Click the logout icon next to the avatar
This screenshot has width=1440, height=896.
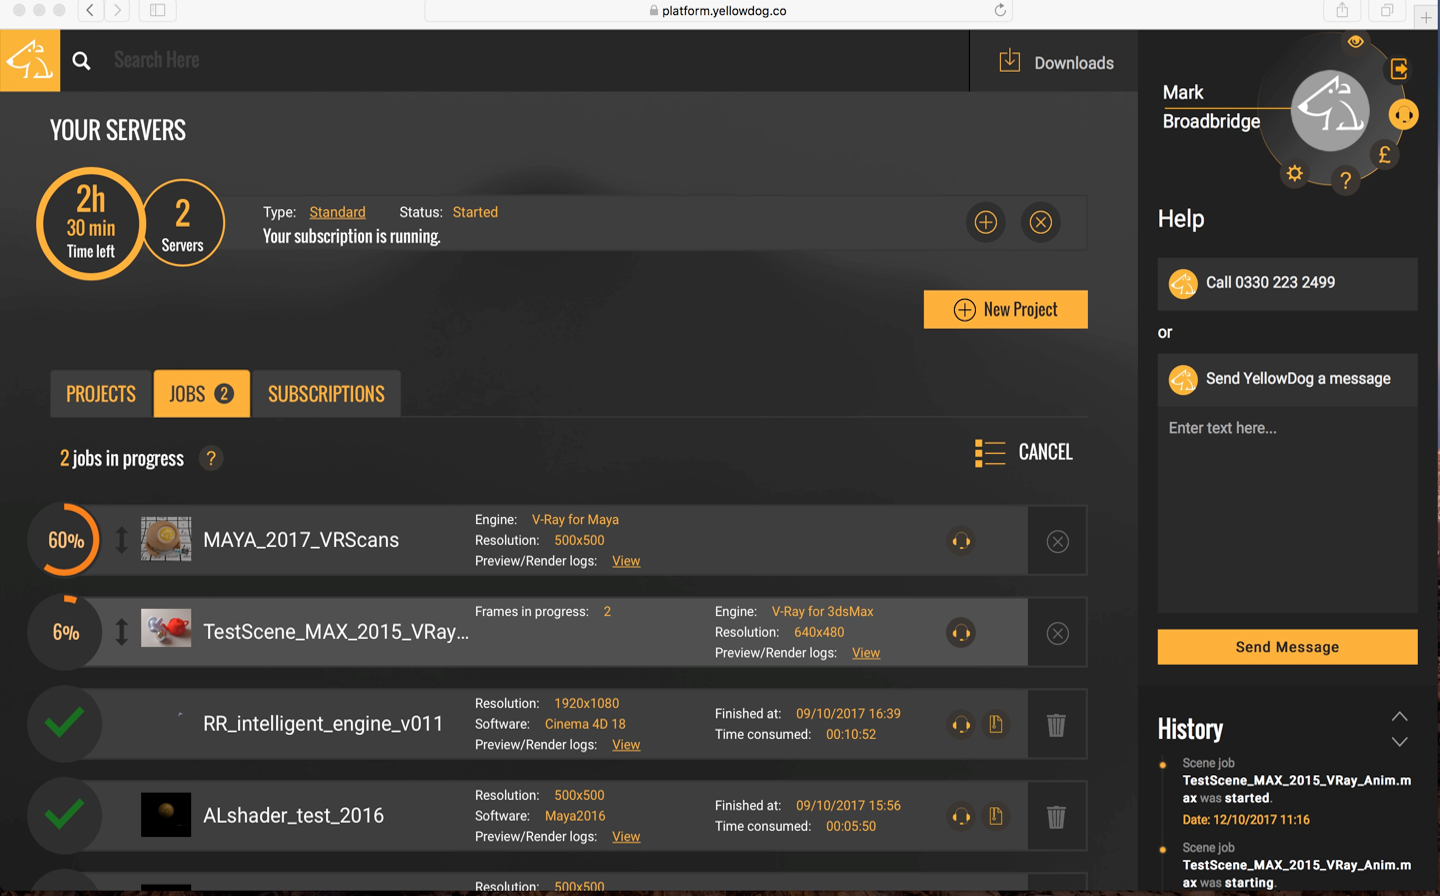pos(1399,69)
